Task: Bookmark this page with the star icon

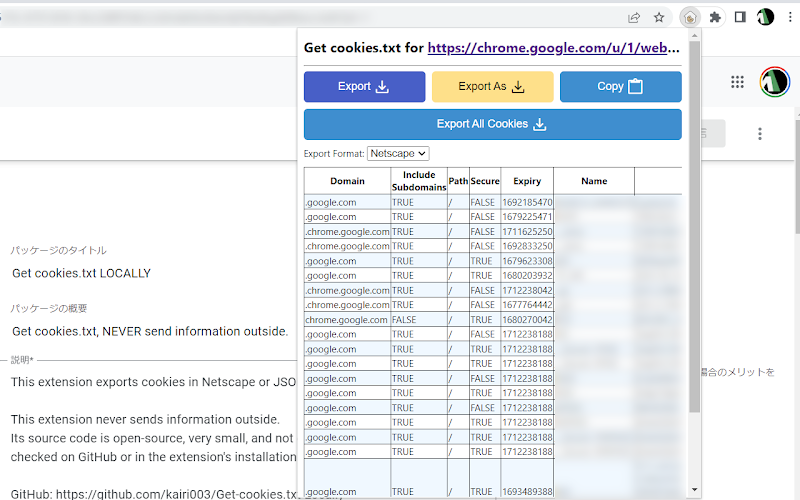Action: [659, 18]
